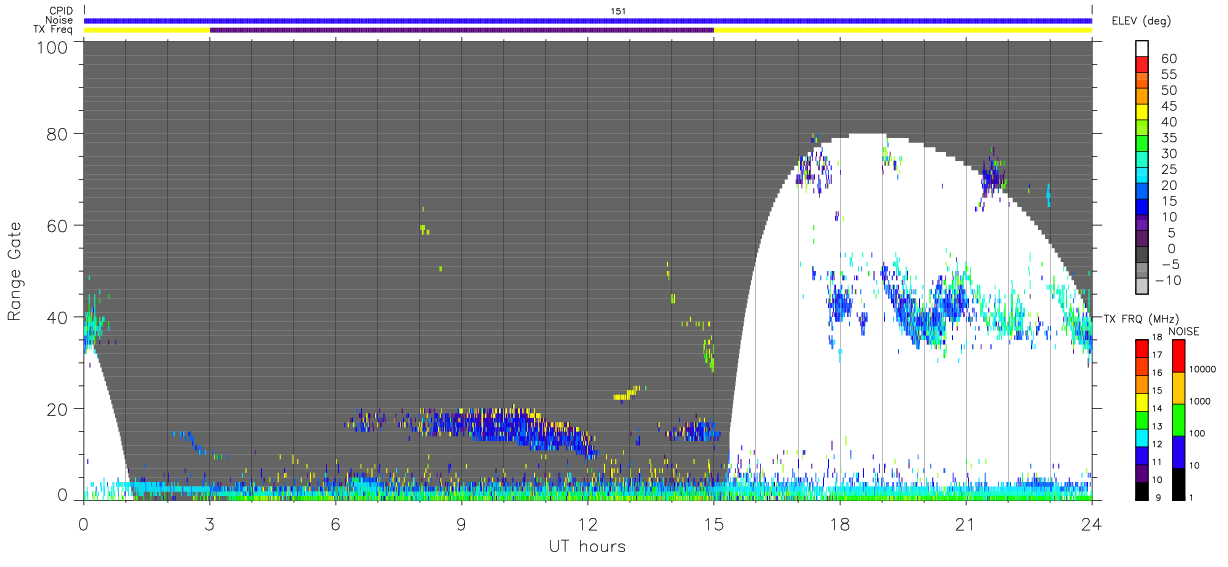Click the TX Freq row label at top
The image size is (1228, 567).
click(x=54, y=29)
